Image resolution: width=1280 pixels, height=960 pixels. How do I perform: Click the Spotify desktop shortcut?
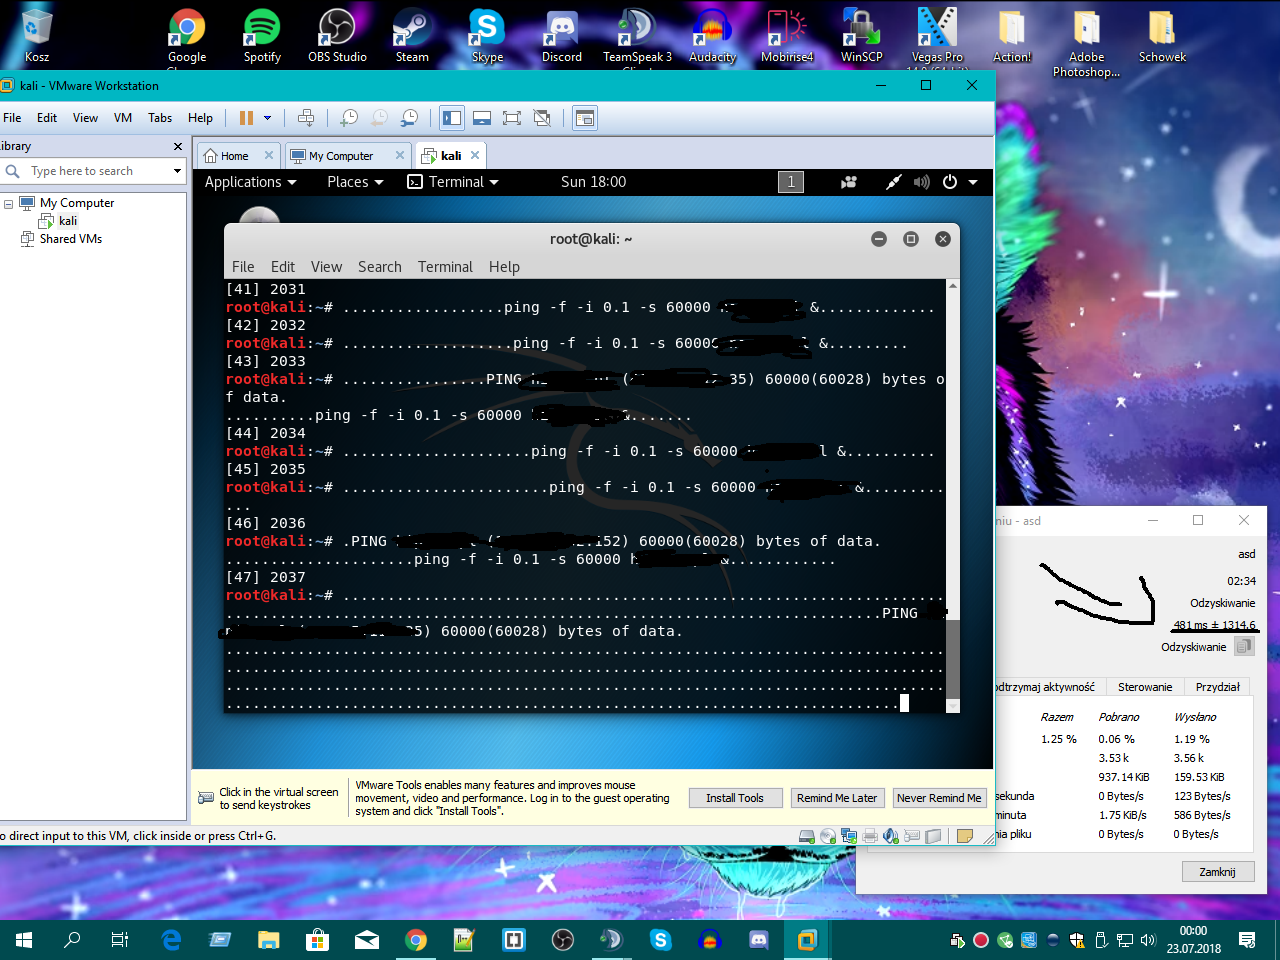pyautogui.click(x=262, y=37)
